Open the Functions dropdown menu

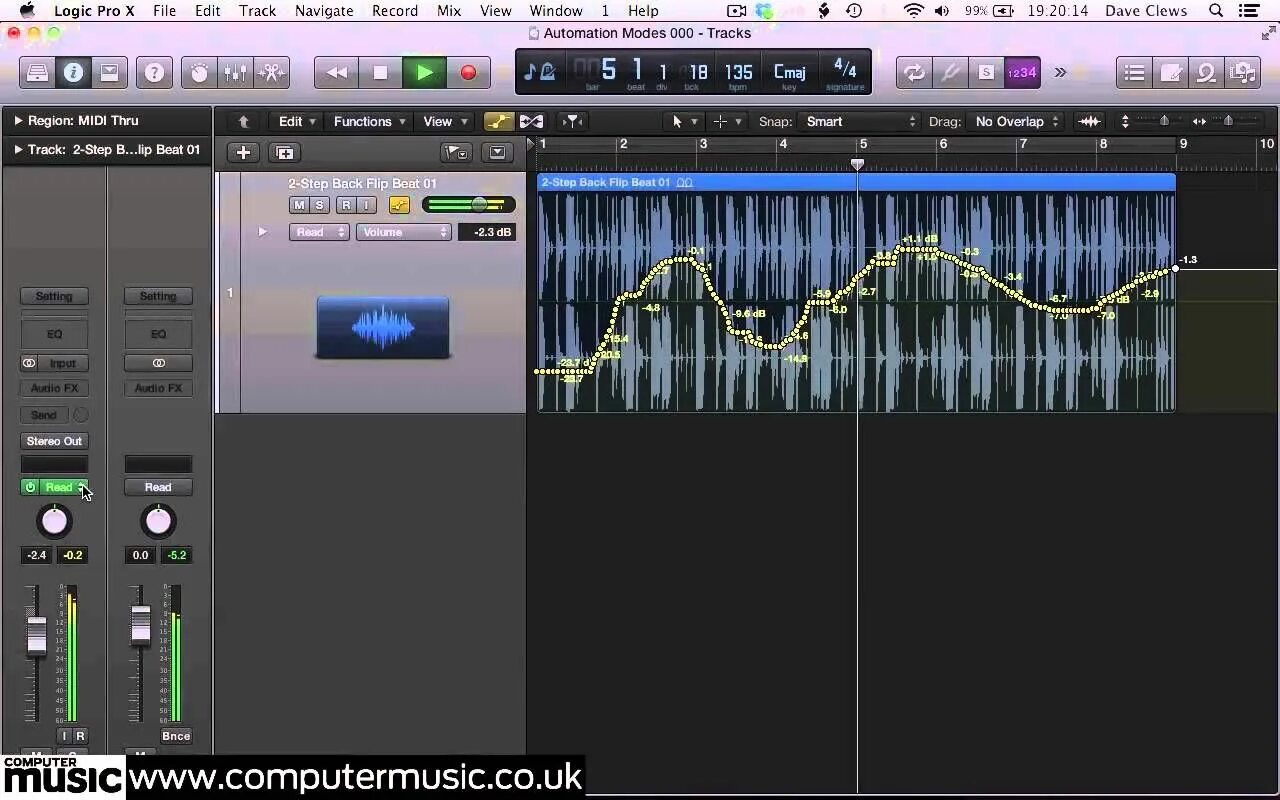pyautogui.click(x=369, y=122)
